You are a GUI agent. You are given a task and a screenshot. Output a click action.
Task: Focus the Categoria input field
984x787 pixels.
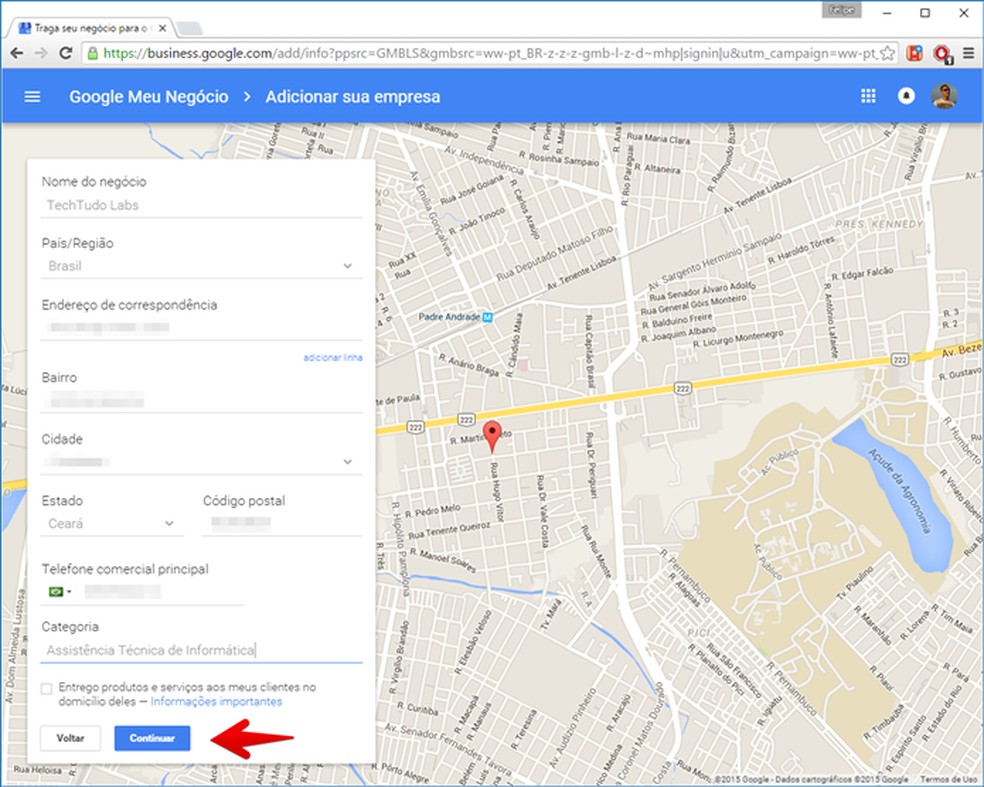tap(201, 650)
